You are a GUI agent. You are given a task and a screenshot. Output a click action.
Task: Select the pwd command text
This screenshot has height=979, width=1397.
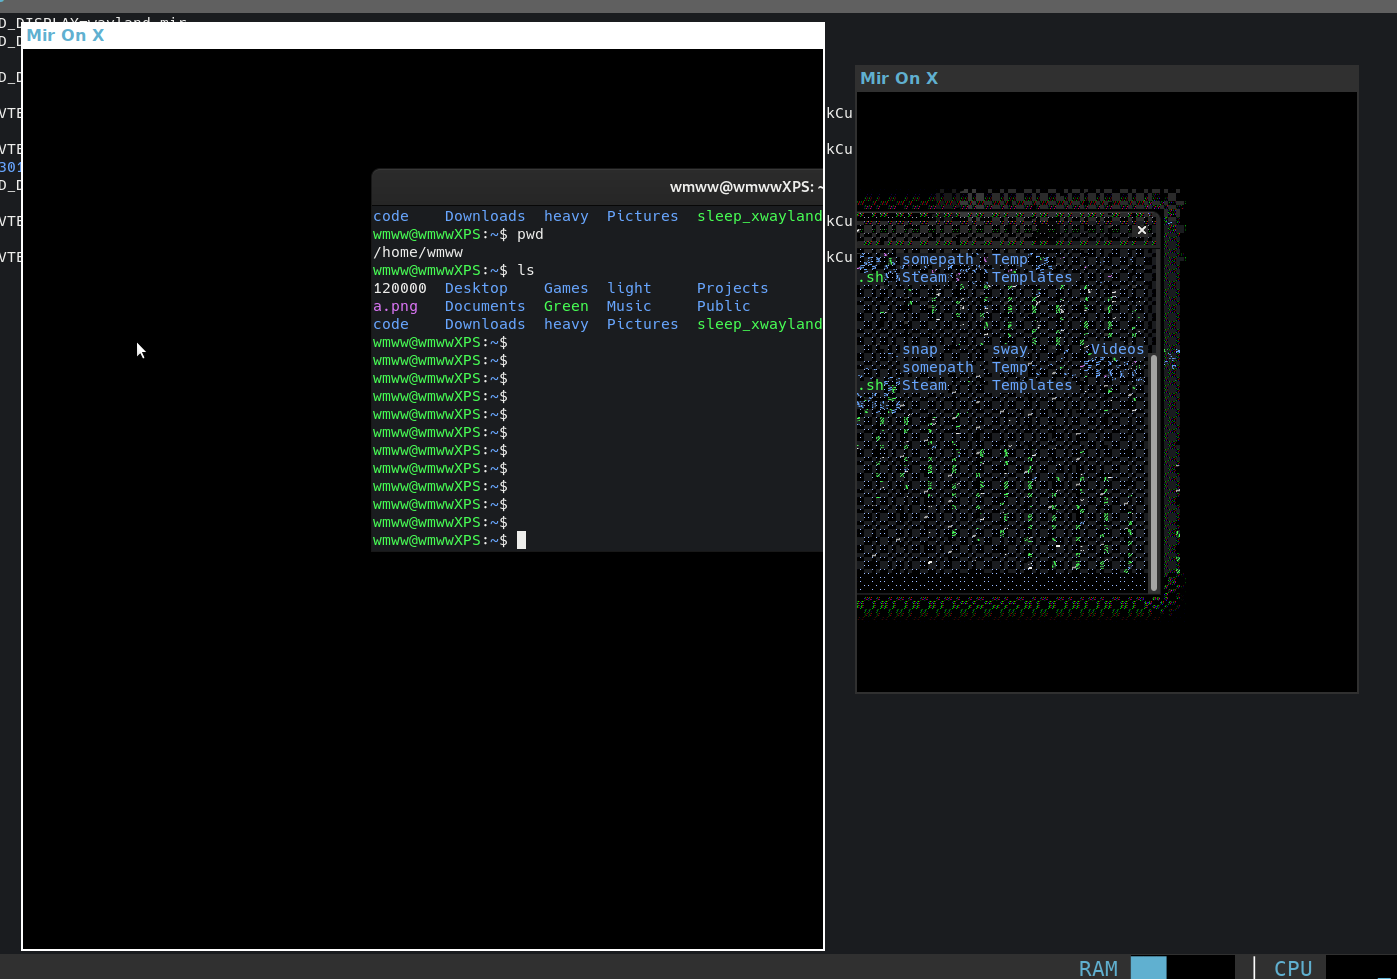[x=530, y=234]
